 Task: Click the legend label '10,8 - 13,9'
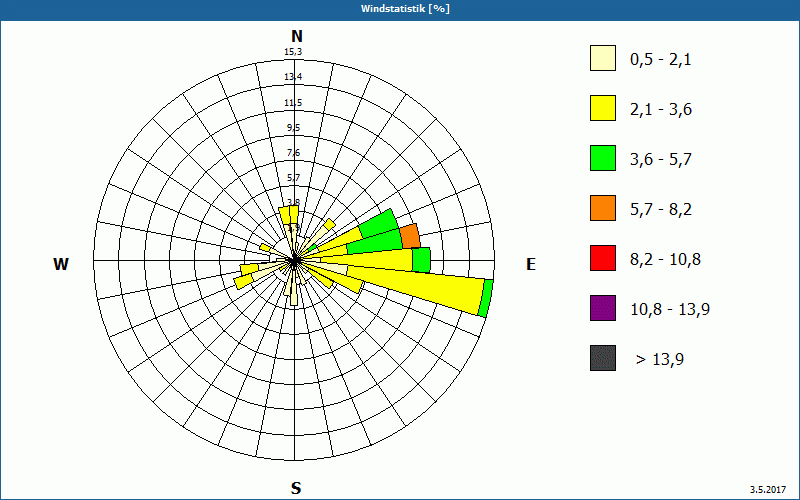click(670, 310)
